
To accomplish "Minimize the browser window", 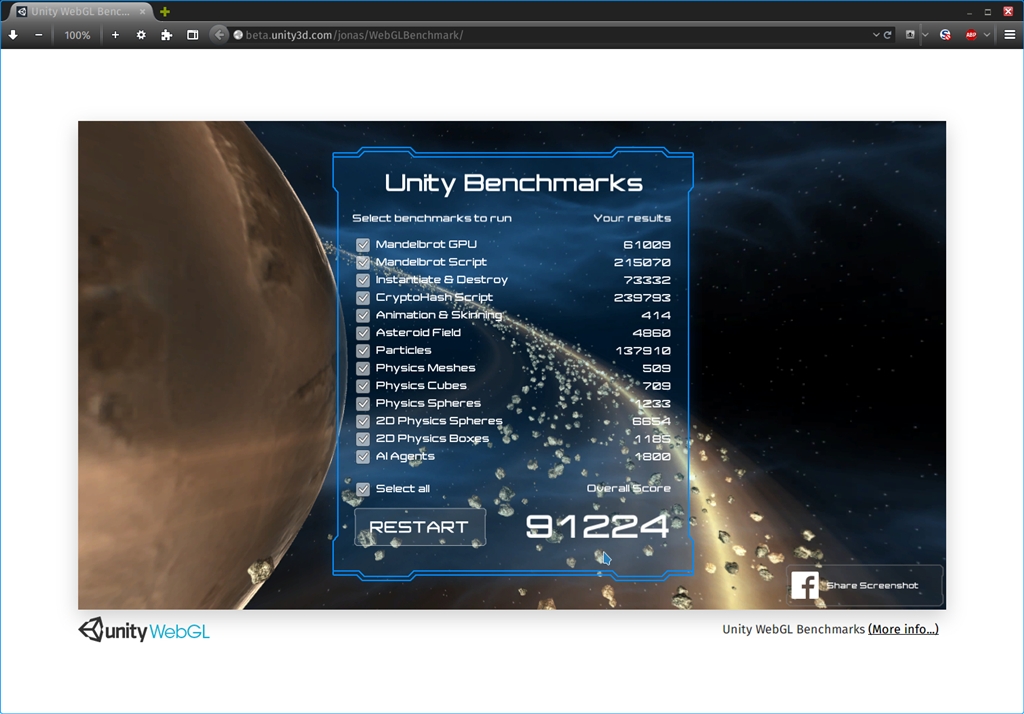I will click(x=969, y=12).
